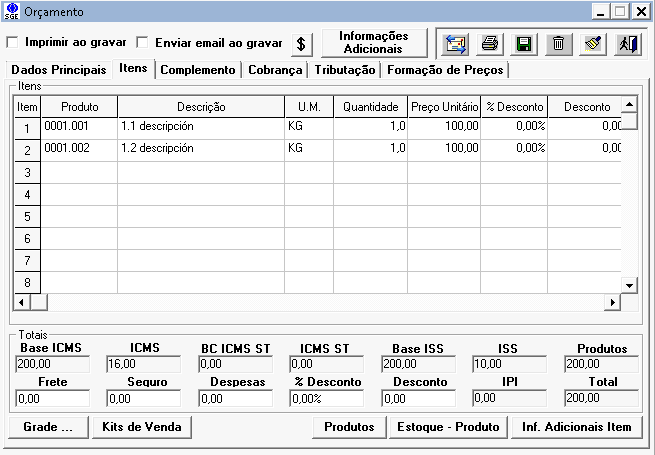Go to the Formação de Preços tab
Viewport: 655px width, 455px height.
445,70
